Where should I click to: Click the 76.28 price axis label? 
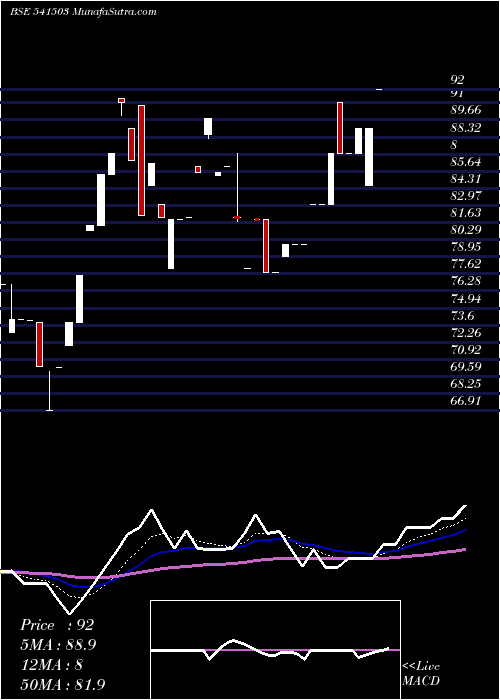tap(466, 281)
